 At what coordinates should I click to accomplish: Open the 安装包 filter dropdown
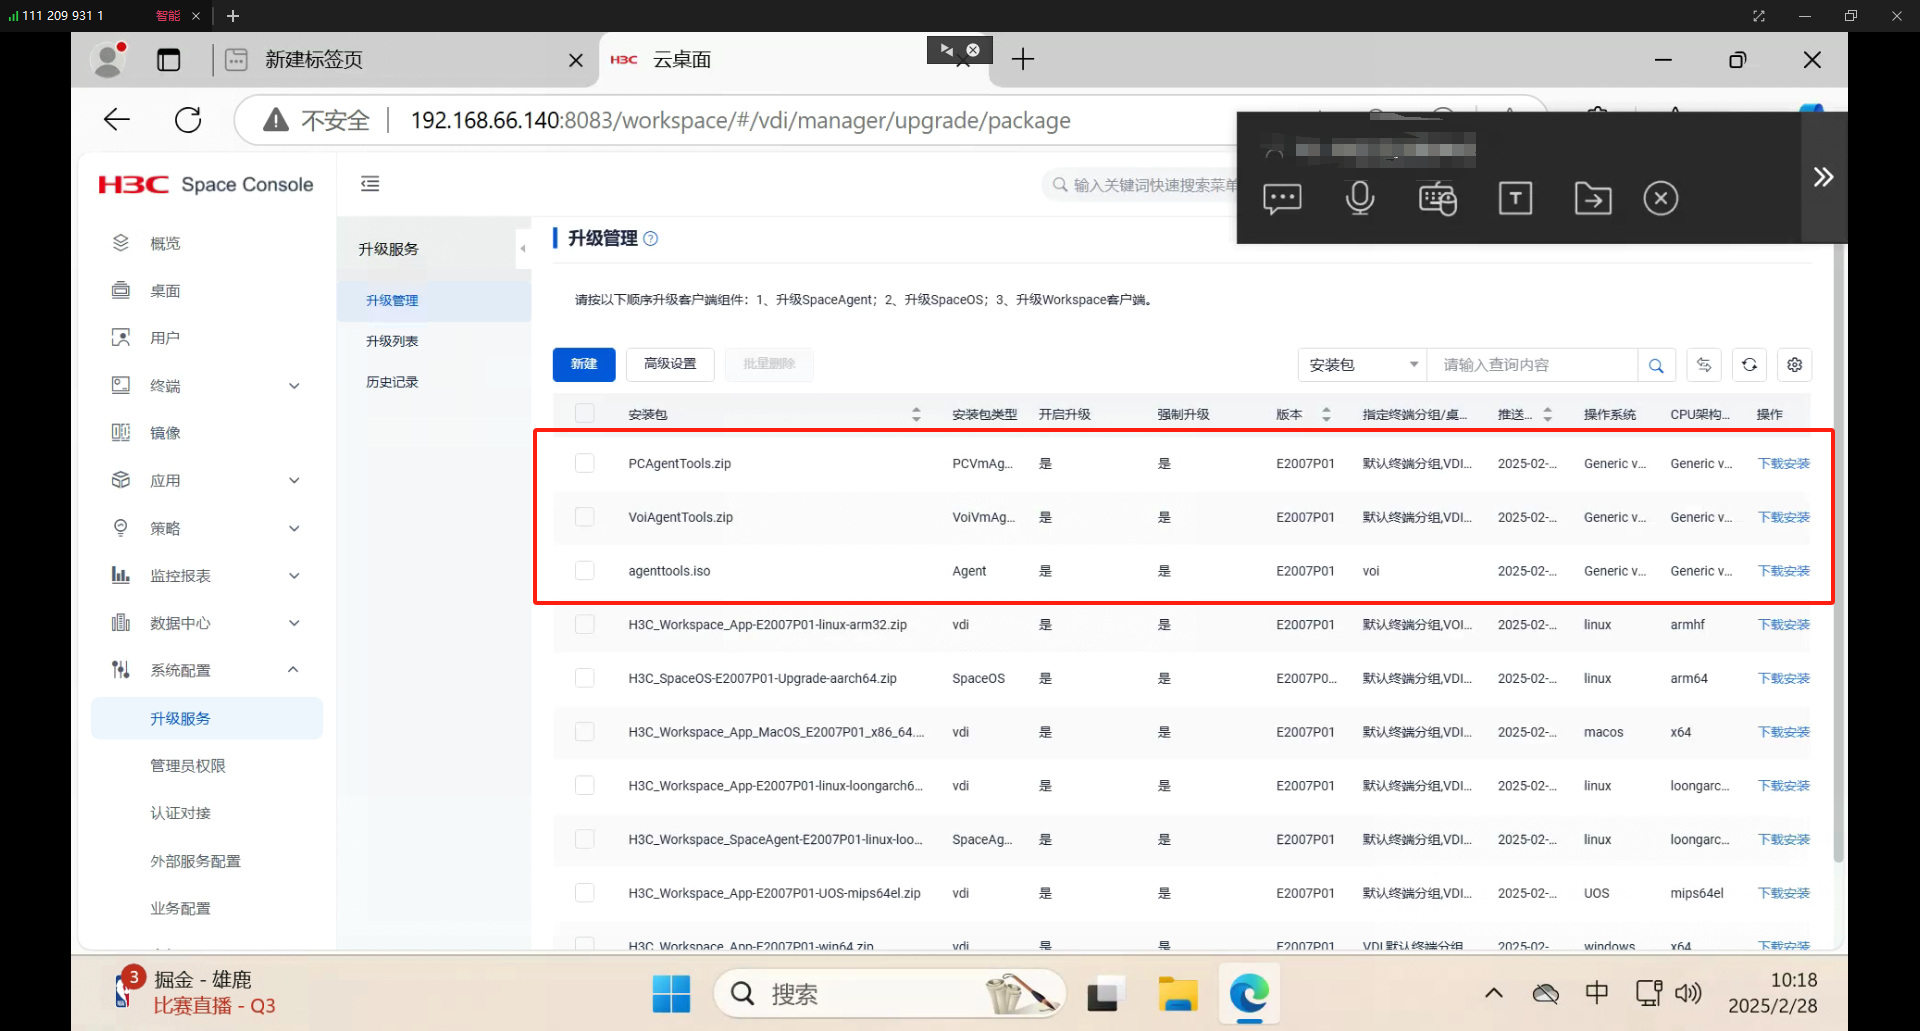click(x=1363, y=365)
